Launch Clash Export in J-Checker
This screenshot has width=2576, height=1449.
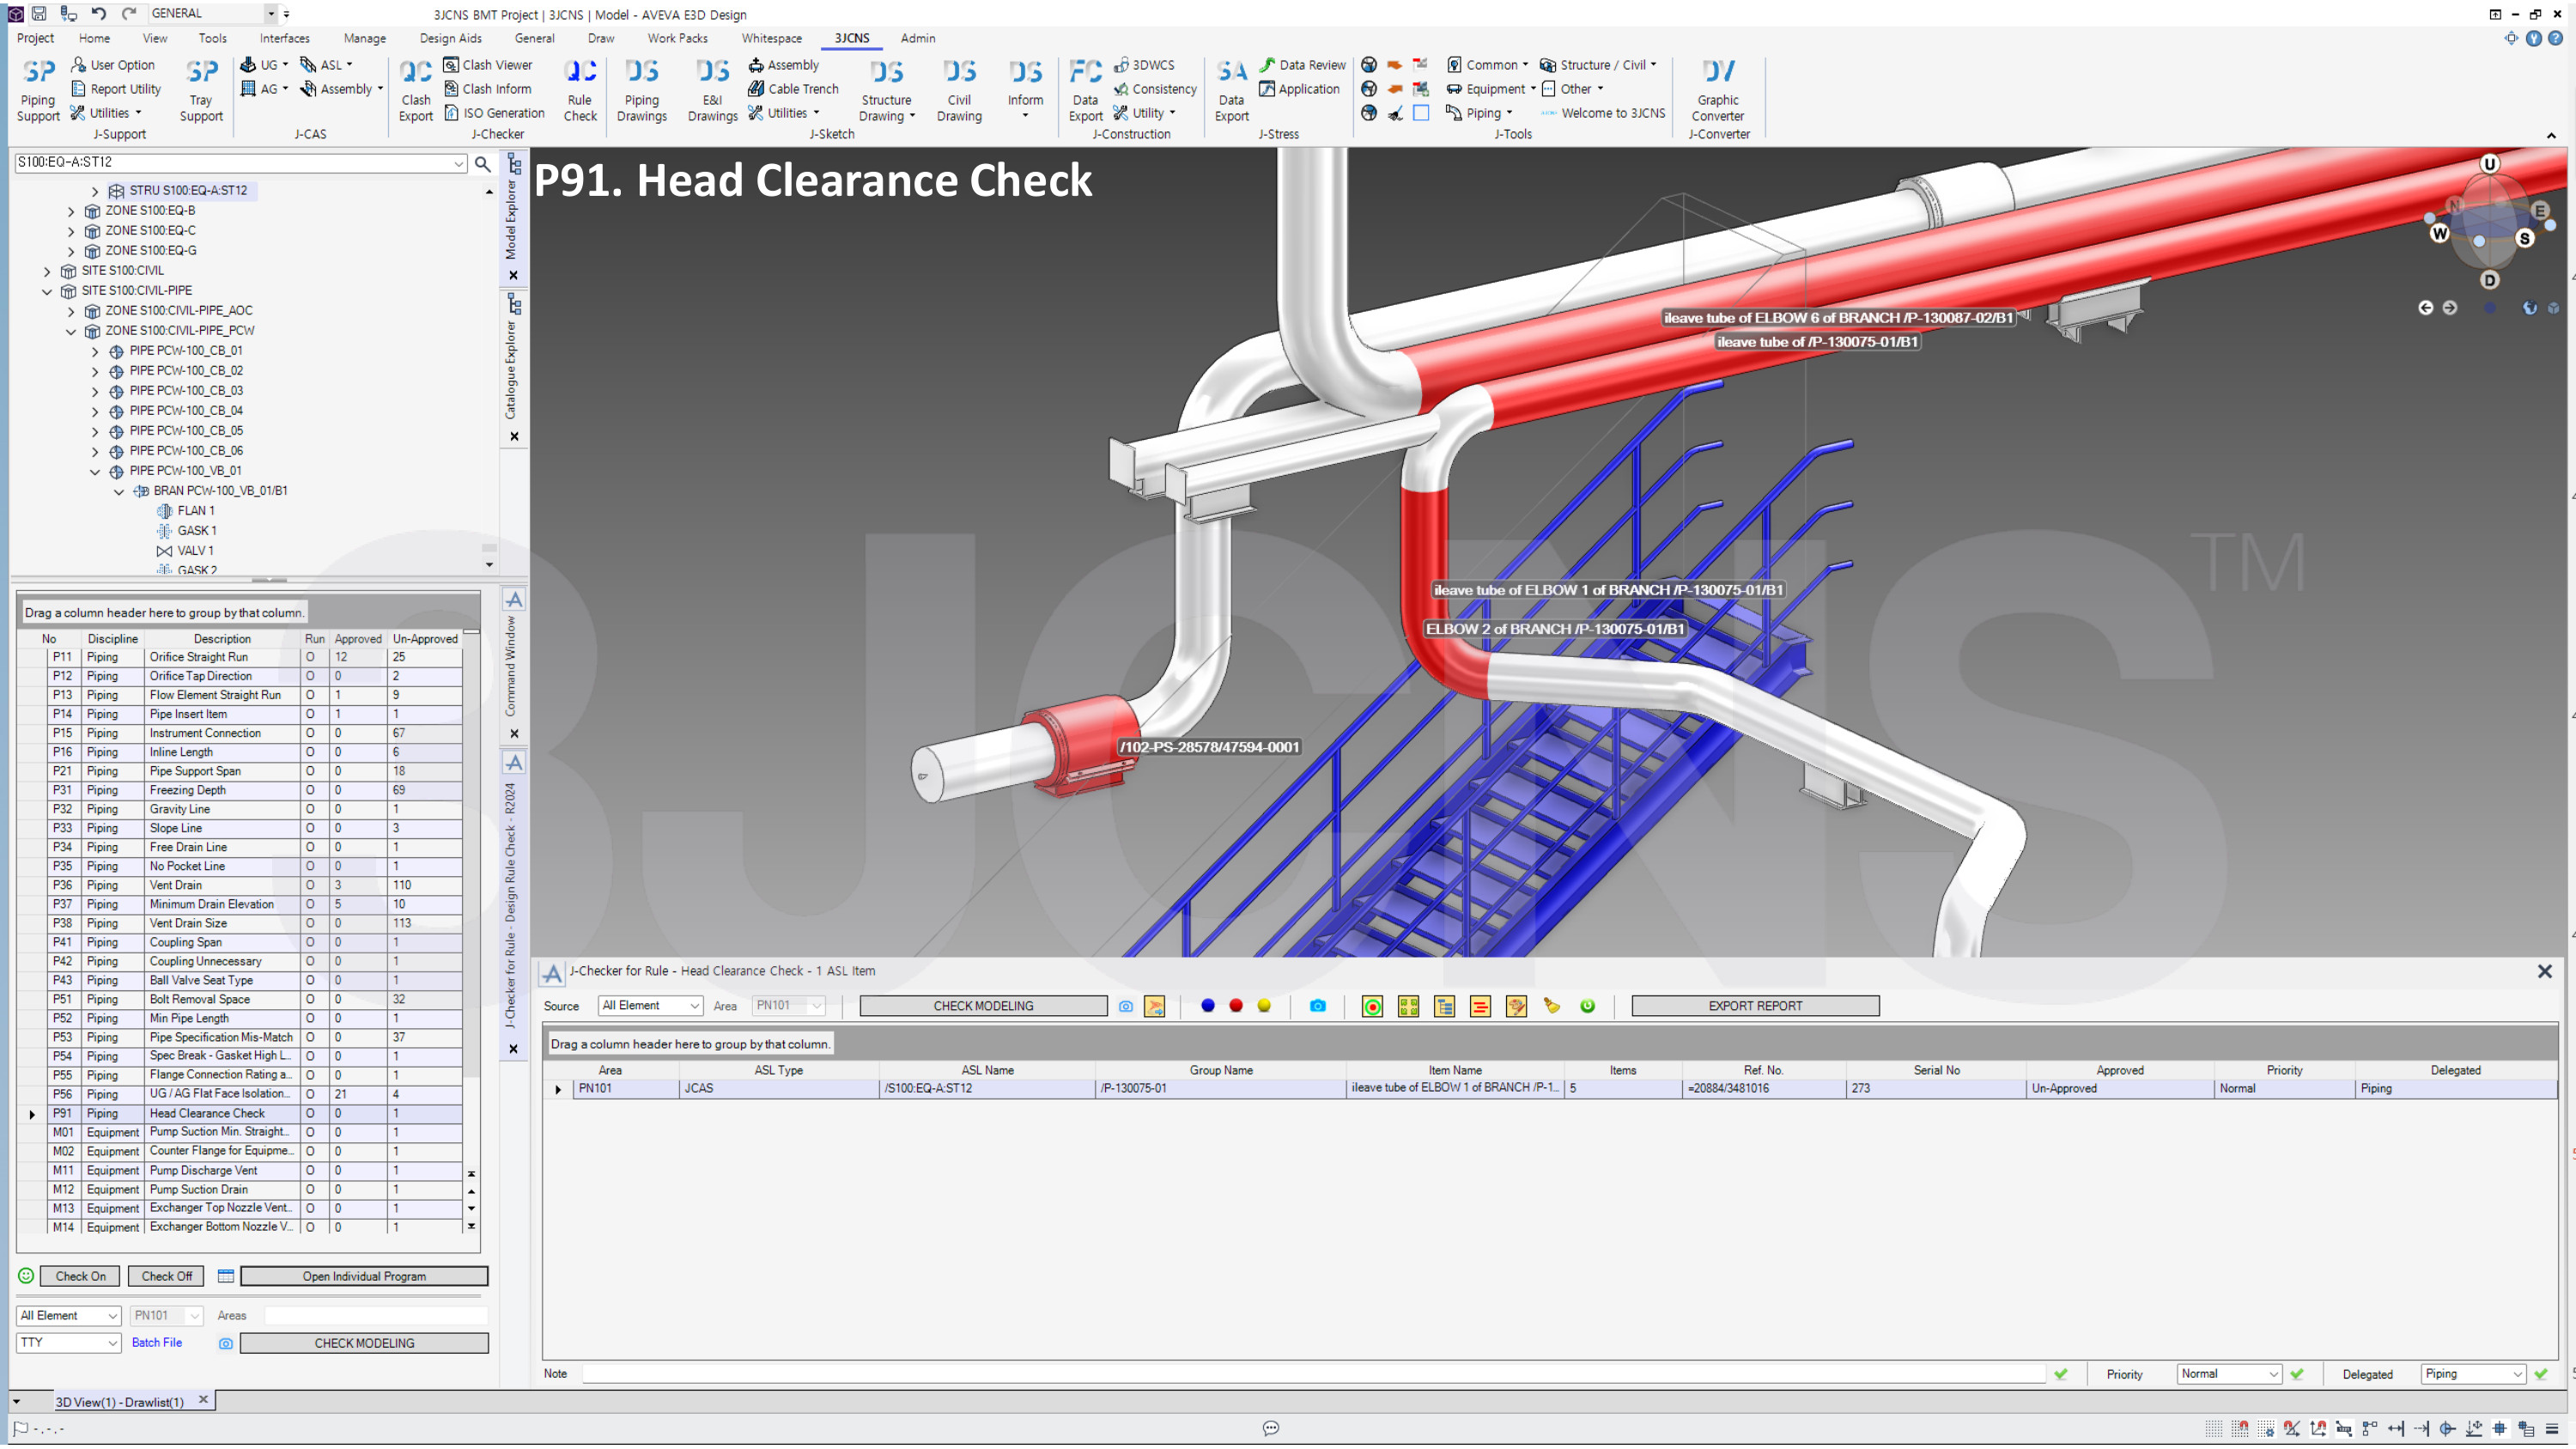pos(416,90)
